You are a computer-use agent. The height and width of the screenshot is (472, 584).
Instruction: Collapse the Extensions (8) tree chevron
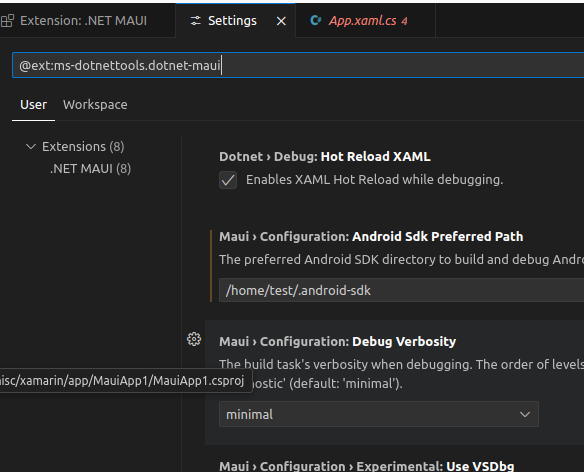31,146
